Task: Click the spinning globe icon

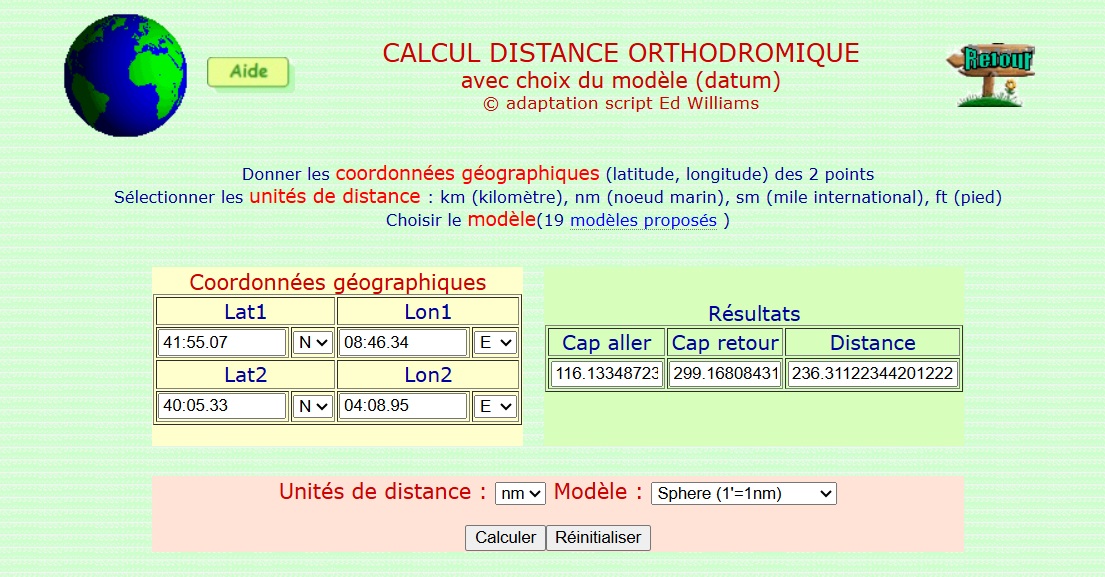Action: [125, 74]
